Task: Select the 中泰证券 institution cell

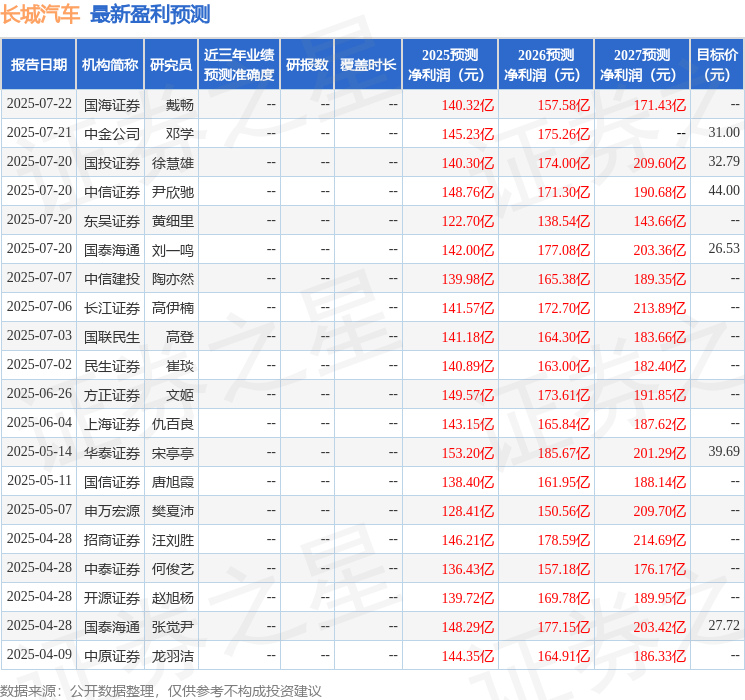Action: (x=112, y=569)
